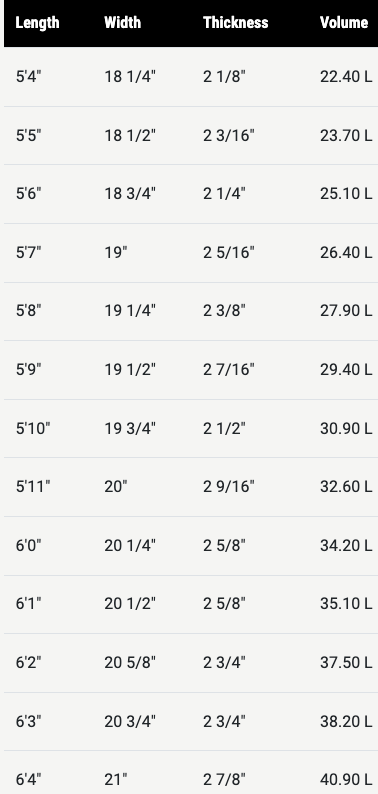Click the Length column header
Screen dimensions: 378x794
tap(37, 23)
